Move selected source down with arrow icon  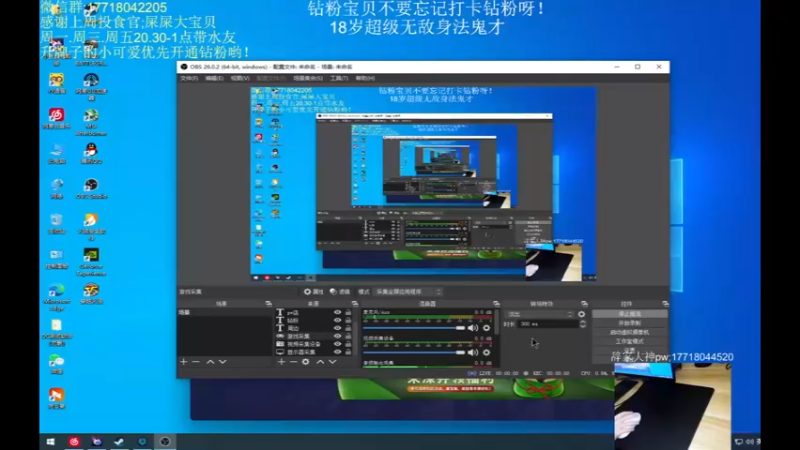pyautogui.click(x=333, y=362)
